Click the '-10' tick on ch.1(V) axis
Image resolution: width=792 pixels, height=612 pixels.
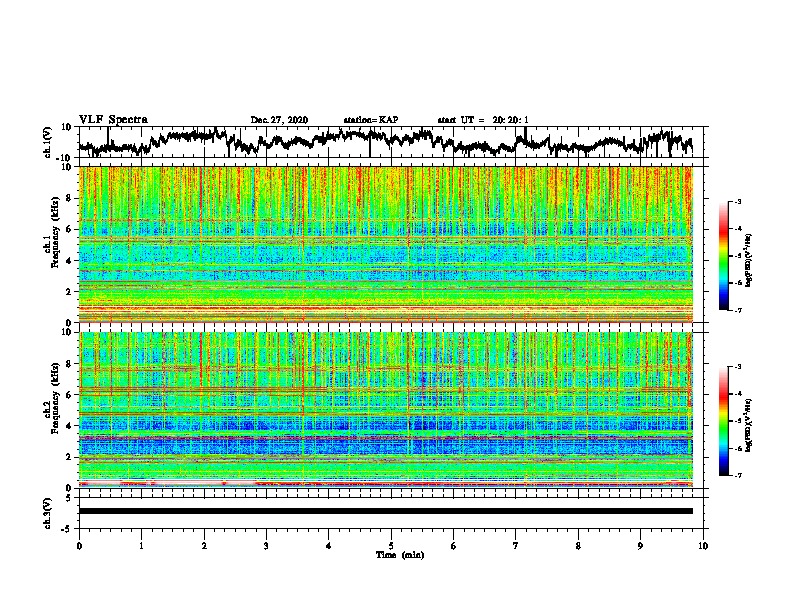[65, 158]
